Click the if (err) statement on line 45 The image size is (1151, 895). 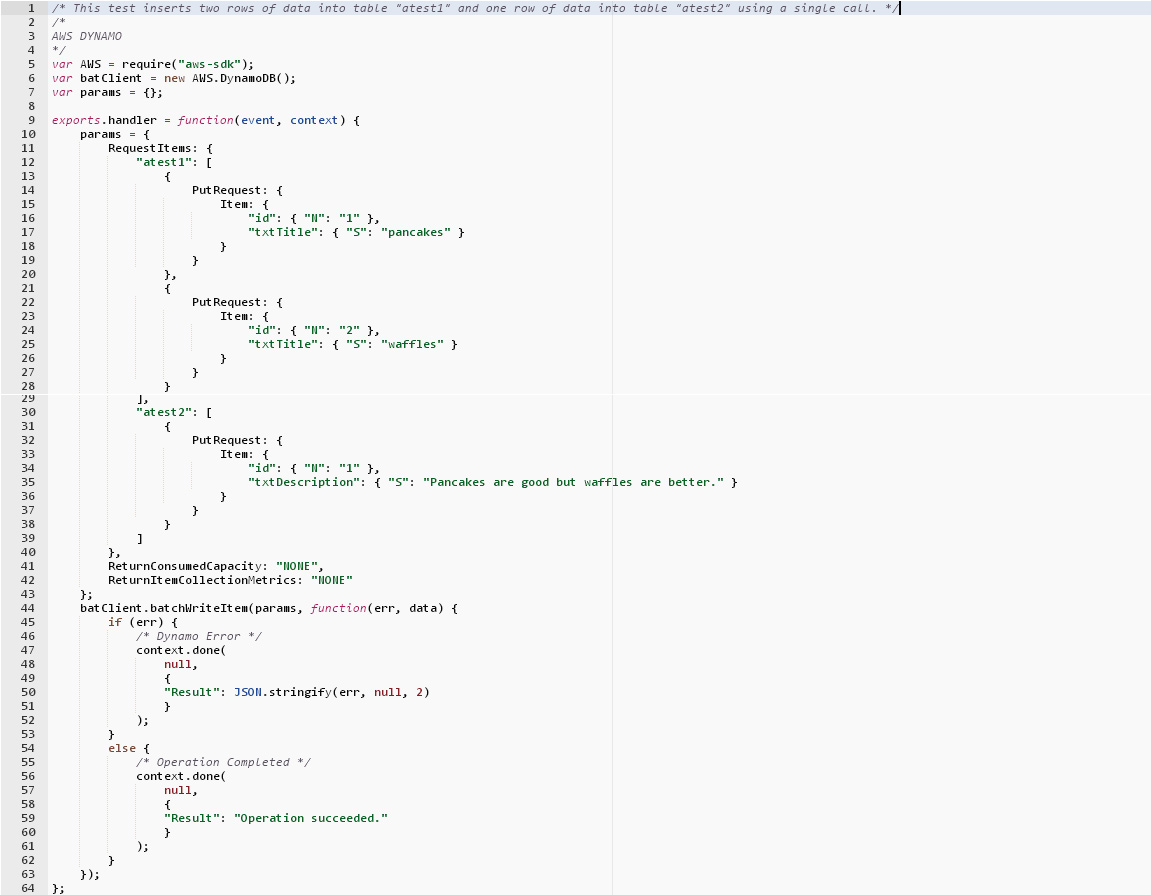pyautogui.click(x=136, y=622)
